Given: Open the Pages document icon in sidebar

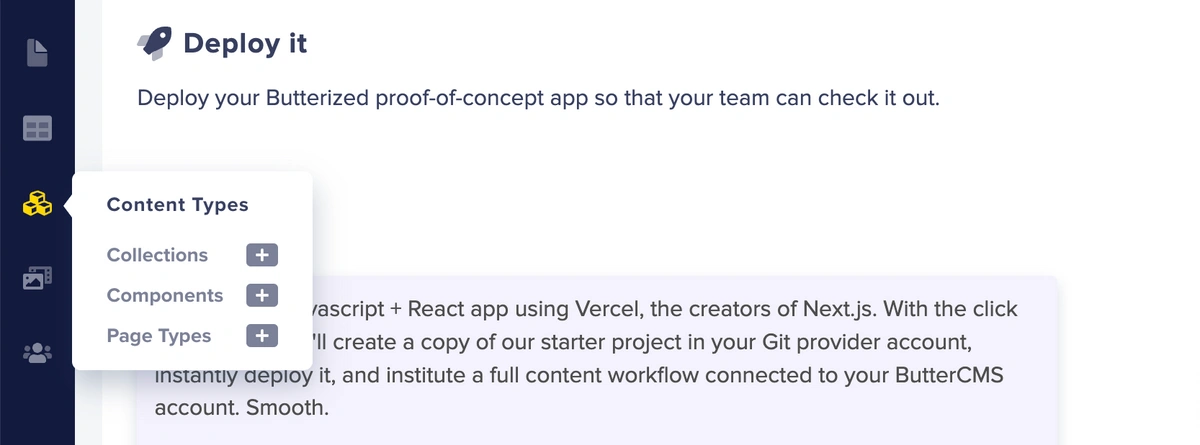Looking at the screenshot, I should point(37,53).
